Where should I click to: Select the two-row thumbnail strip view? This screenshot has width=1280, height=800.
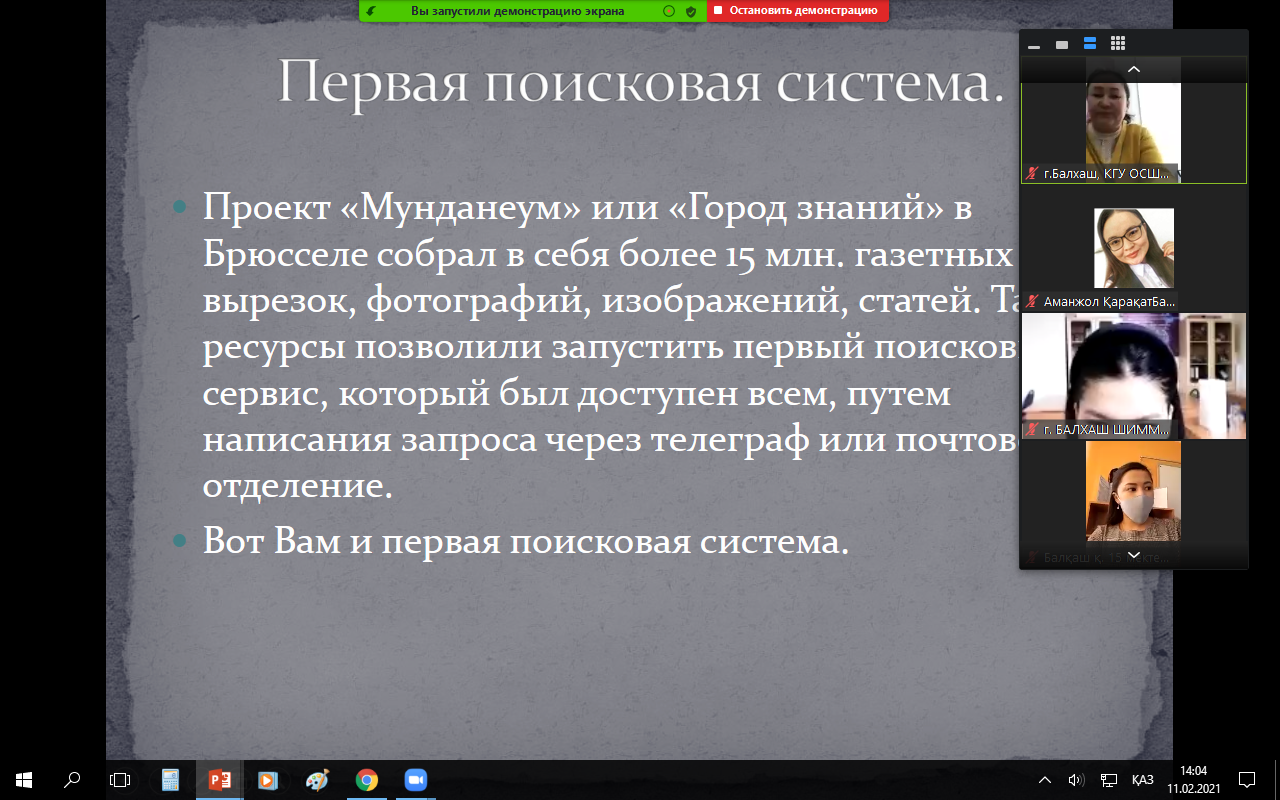pos(1090,44)
